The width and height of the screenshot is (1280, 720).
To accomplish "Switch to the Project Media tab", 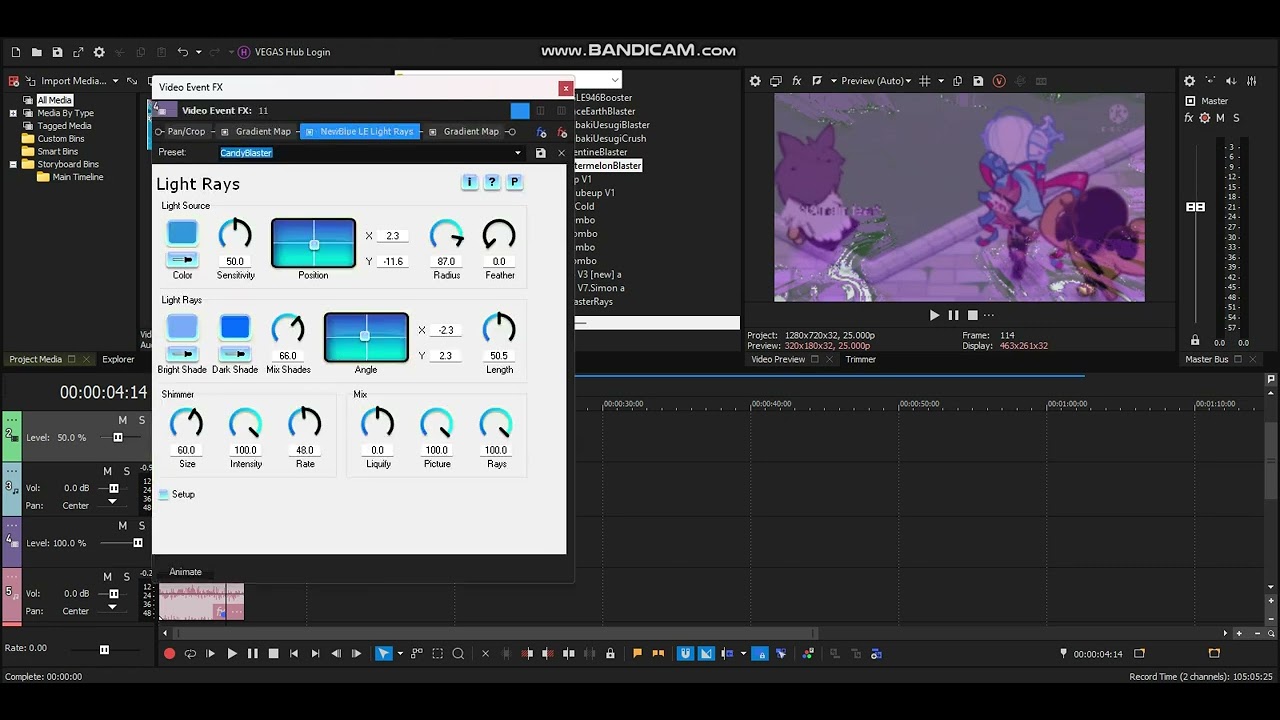I will [35, 359].
